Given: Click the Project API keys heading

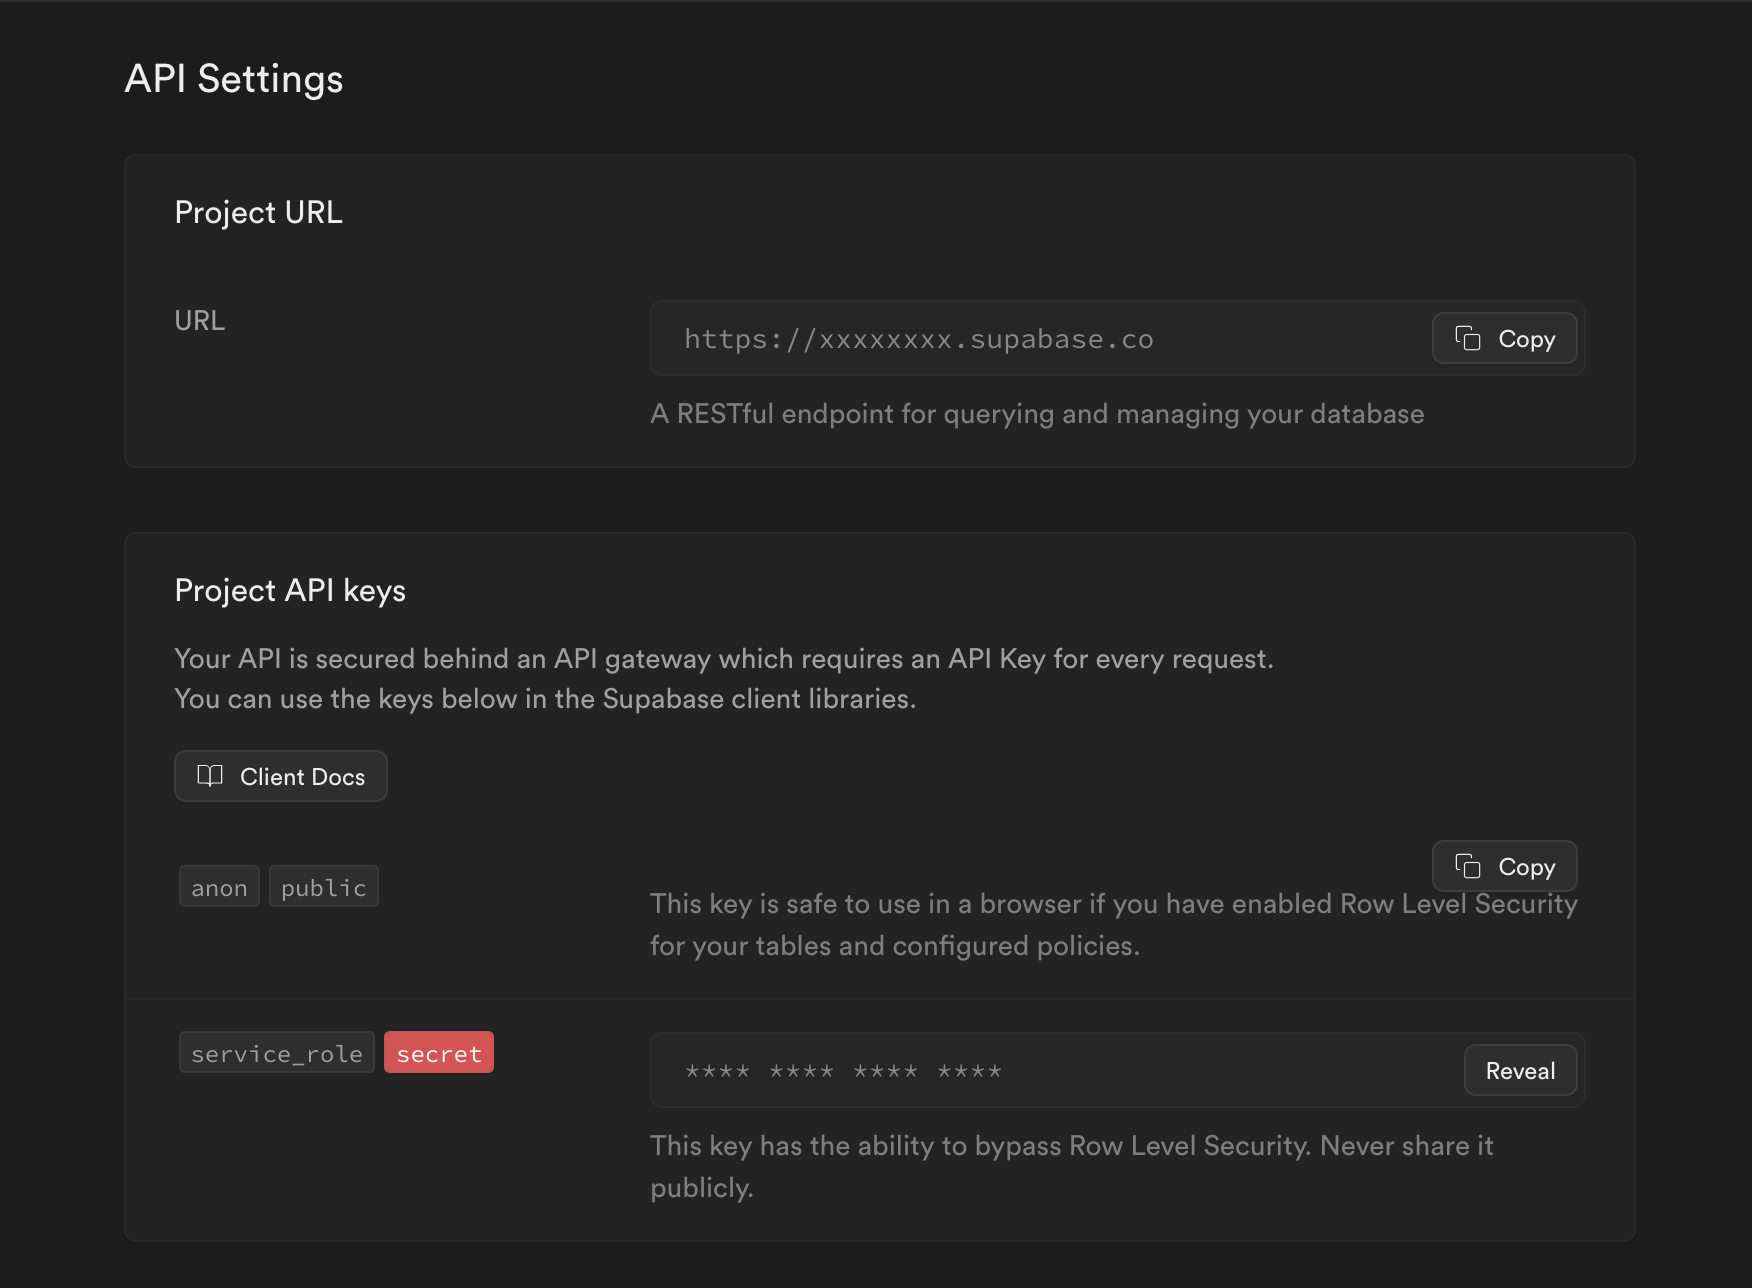Looking at the screenshot, I should pyautogui.click(x=290, y=591).
